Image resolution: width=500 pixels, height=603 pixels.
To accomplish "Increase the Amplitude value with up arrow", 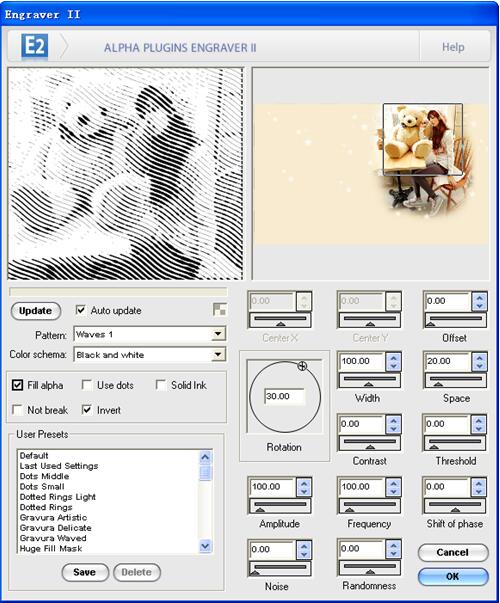I will [x=304, y=483].
